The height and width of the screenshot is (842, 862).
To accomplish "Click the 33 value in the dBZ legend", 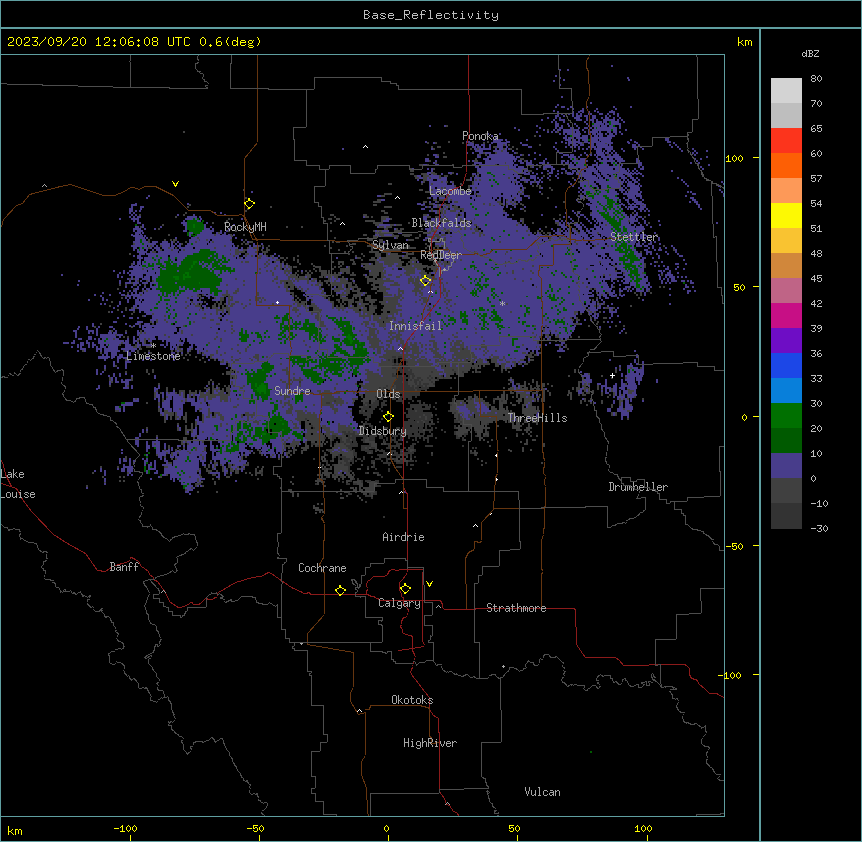I will click(816, 379).
